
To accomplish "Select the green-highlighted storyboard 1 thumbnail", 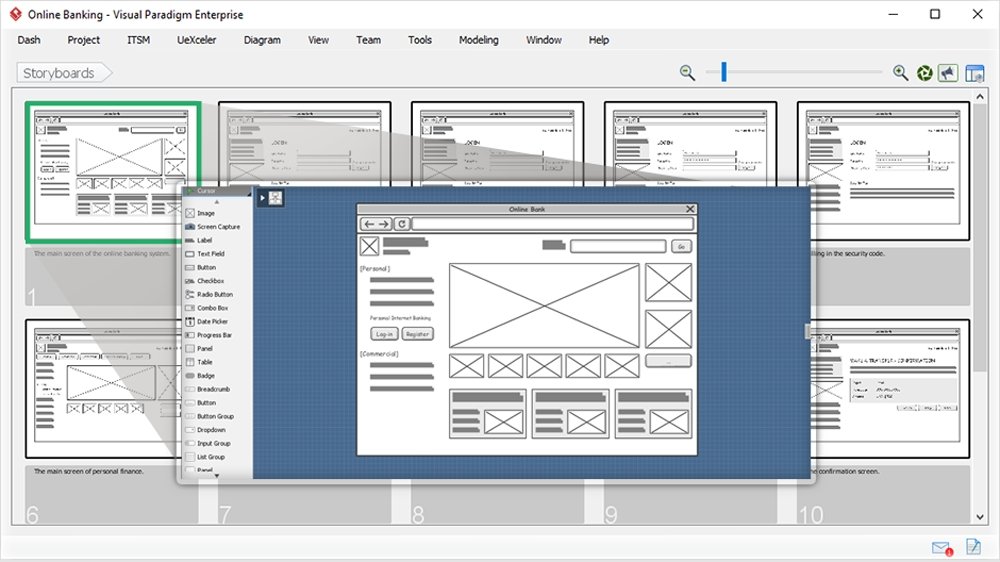I will click(x=113, y=172).
